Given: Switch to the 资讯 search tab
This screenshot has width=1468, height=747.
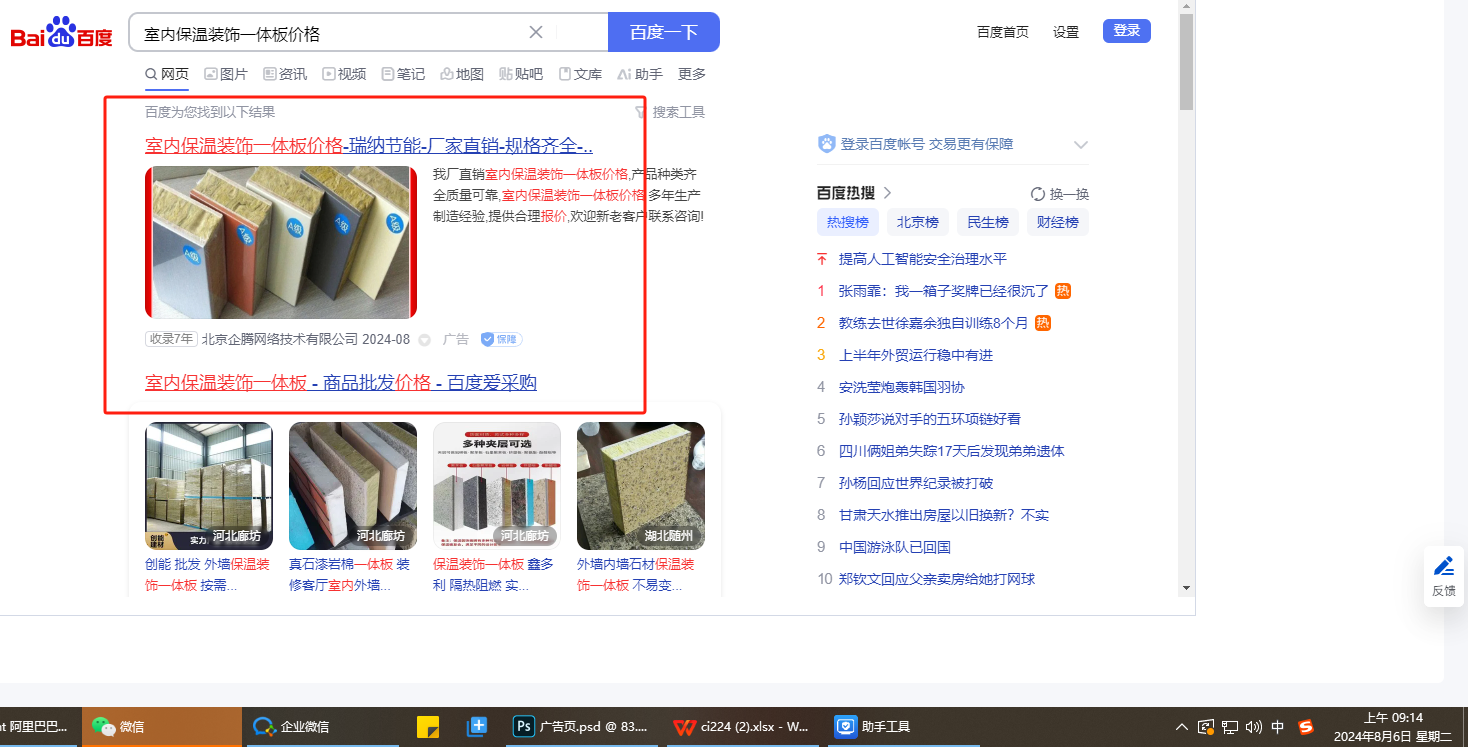Looking at the screenshot, I should pyautogui.click(x=285, y=74).
